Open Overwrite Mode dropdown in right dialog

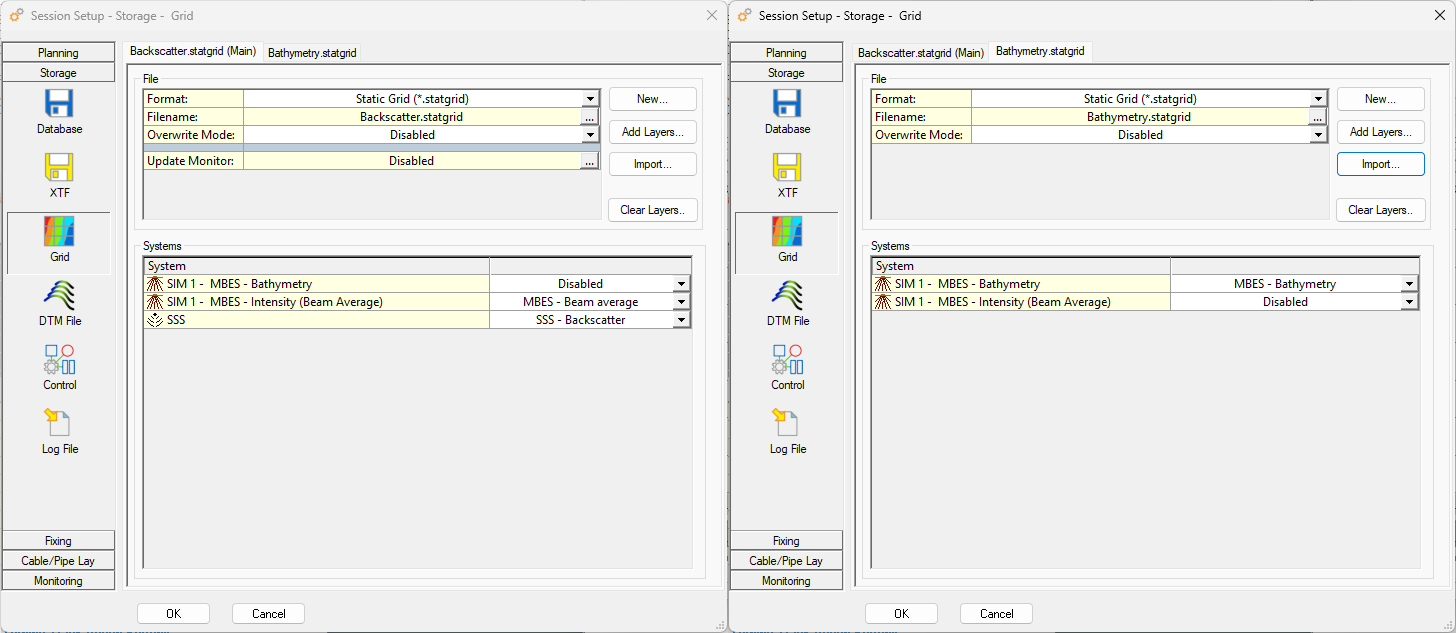click(x=1318, y=135)
